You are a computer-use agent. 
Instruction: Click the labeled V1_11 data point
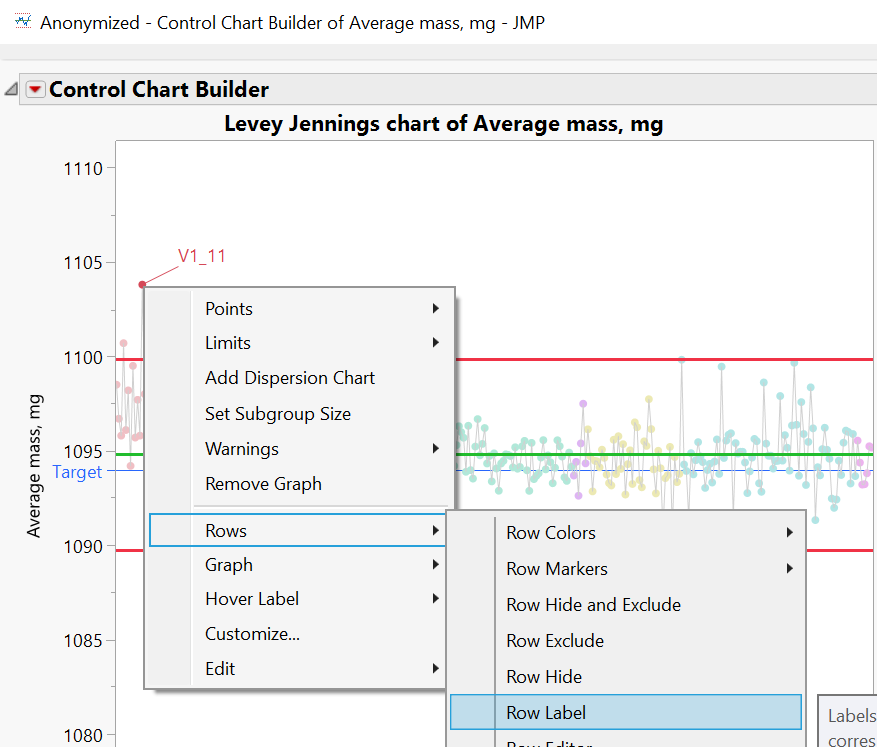click(x=142, y=285)
